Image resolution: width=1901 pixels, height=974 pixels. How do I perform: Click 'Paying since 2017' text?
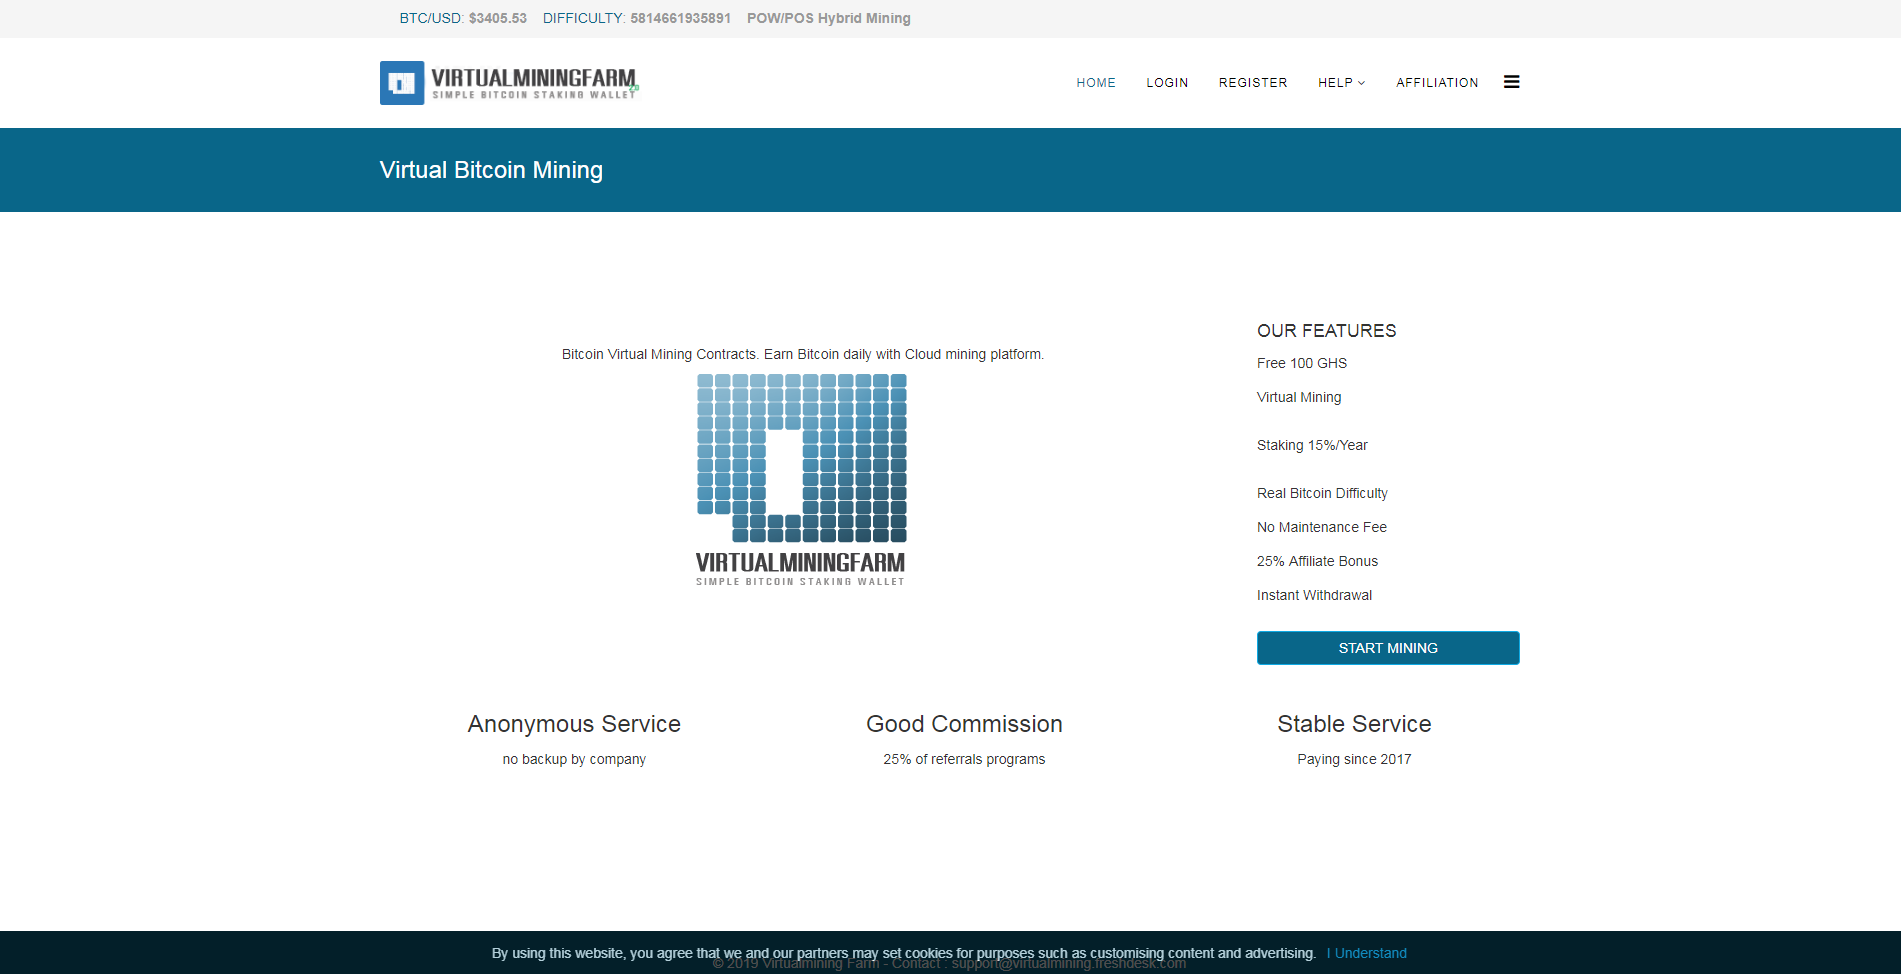point(1354,759)
